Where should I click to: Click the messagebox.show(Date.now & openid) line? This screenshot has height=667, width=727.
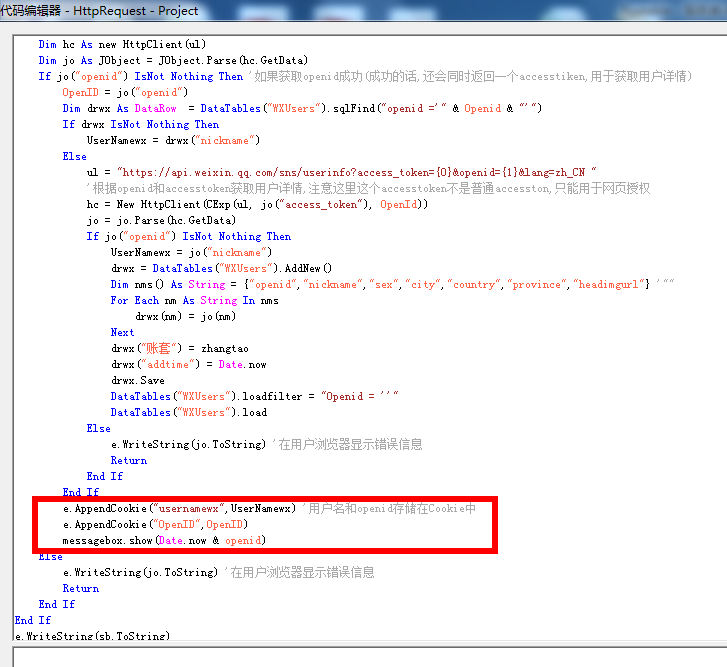click(164, 540)
